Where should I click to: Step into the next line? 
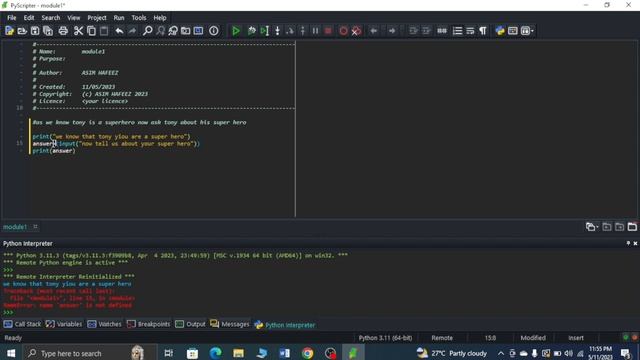click(277, 31)
